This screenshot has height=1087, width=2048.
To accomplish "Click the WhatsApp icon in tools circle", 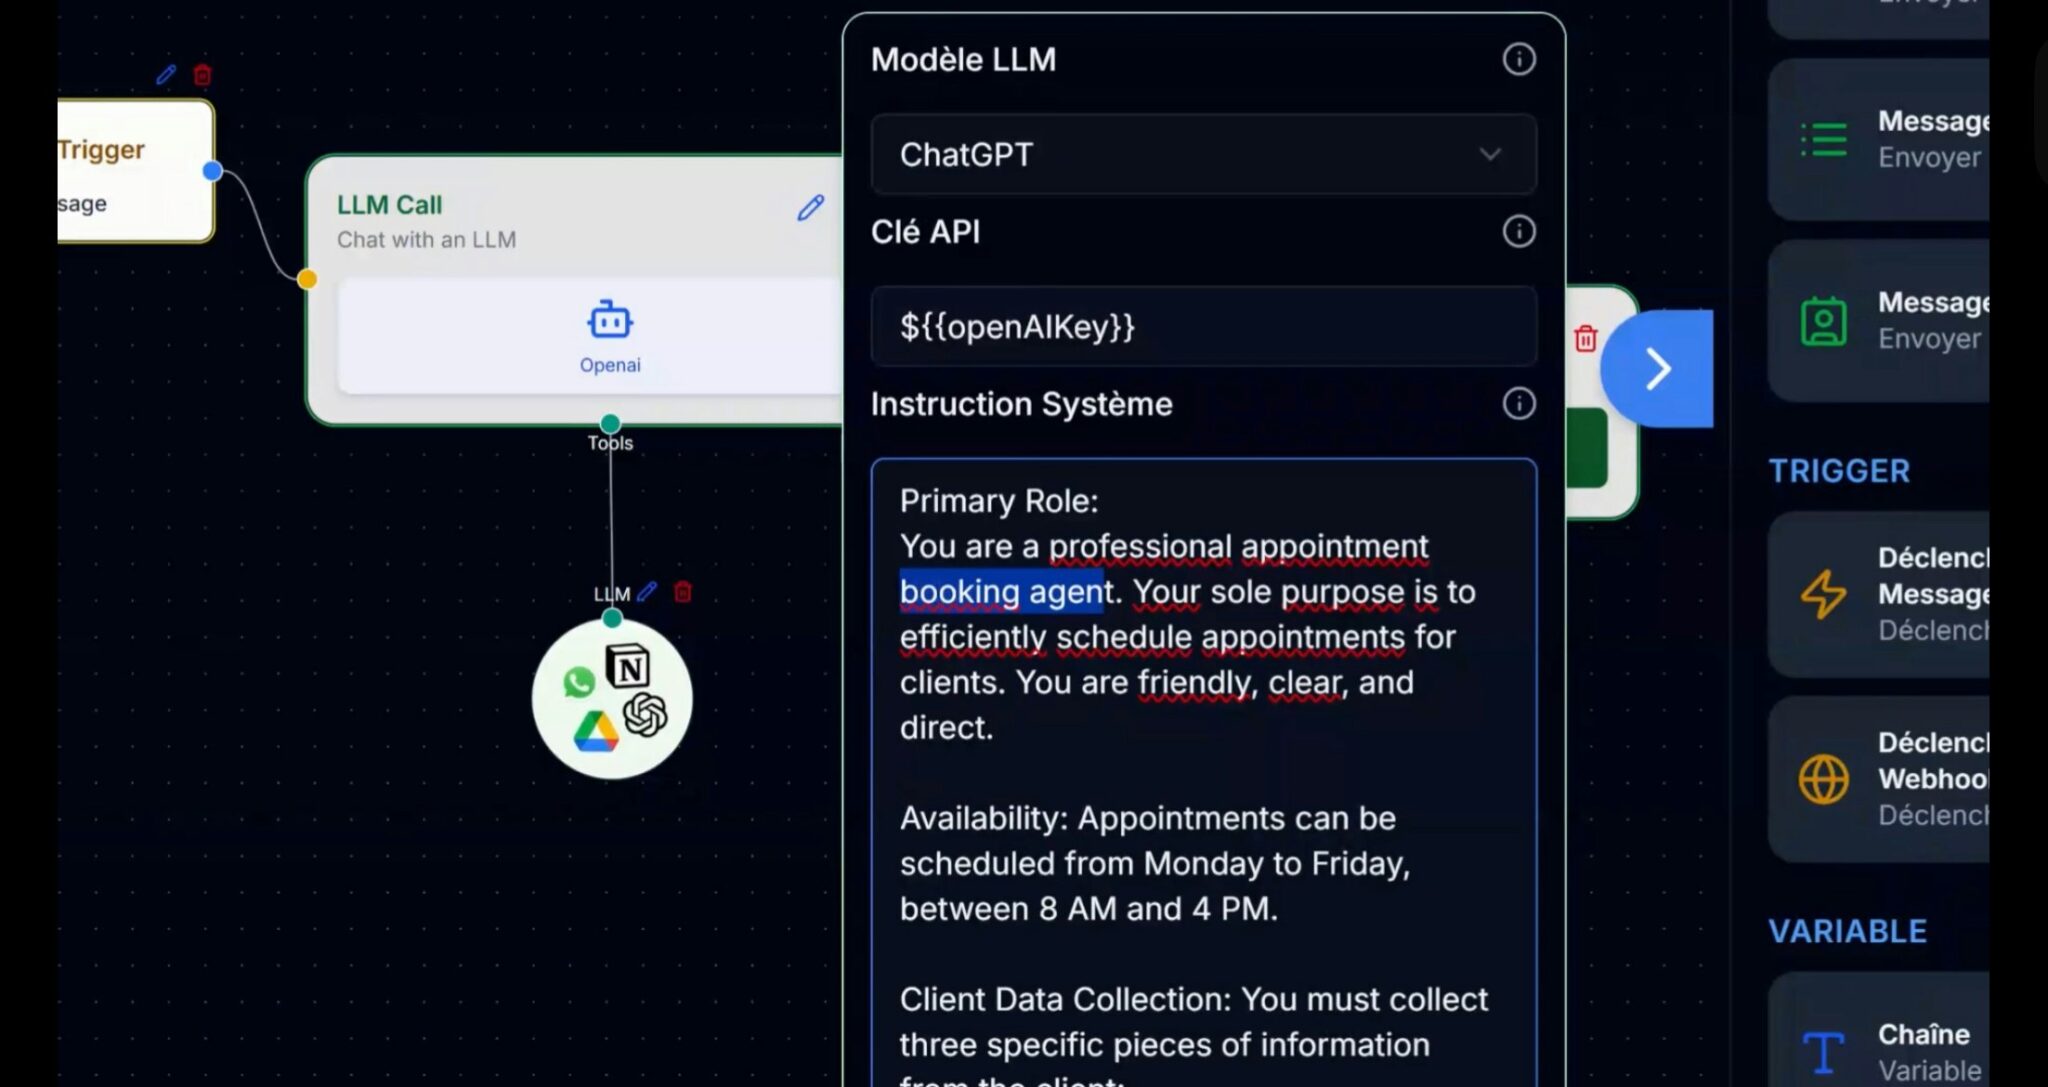I will pyautogui.click(x=578, y=682).
